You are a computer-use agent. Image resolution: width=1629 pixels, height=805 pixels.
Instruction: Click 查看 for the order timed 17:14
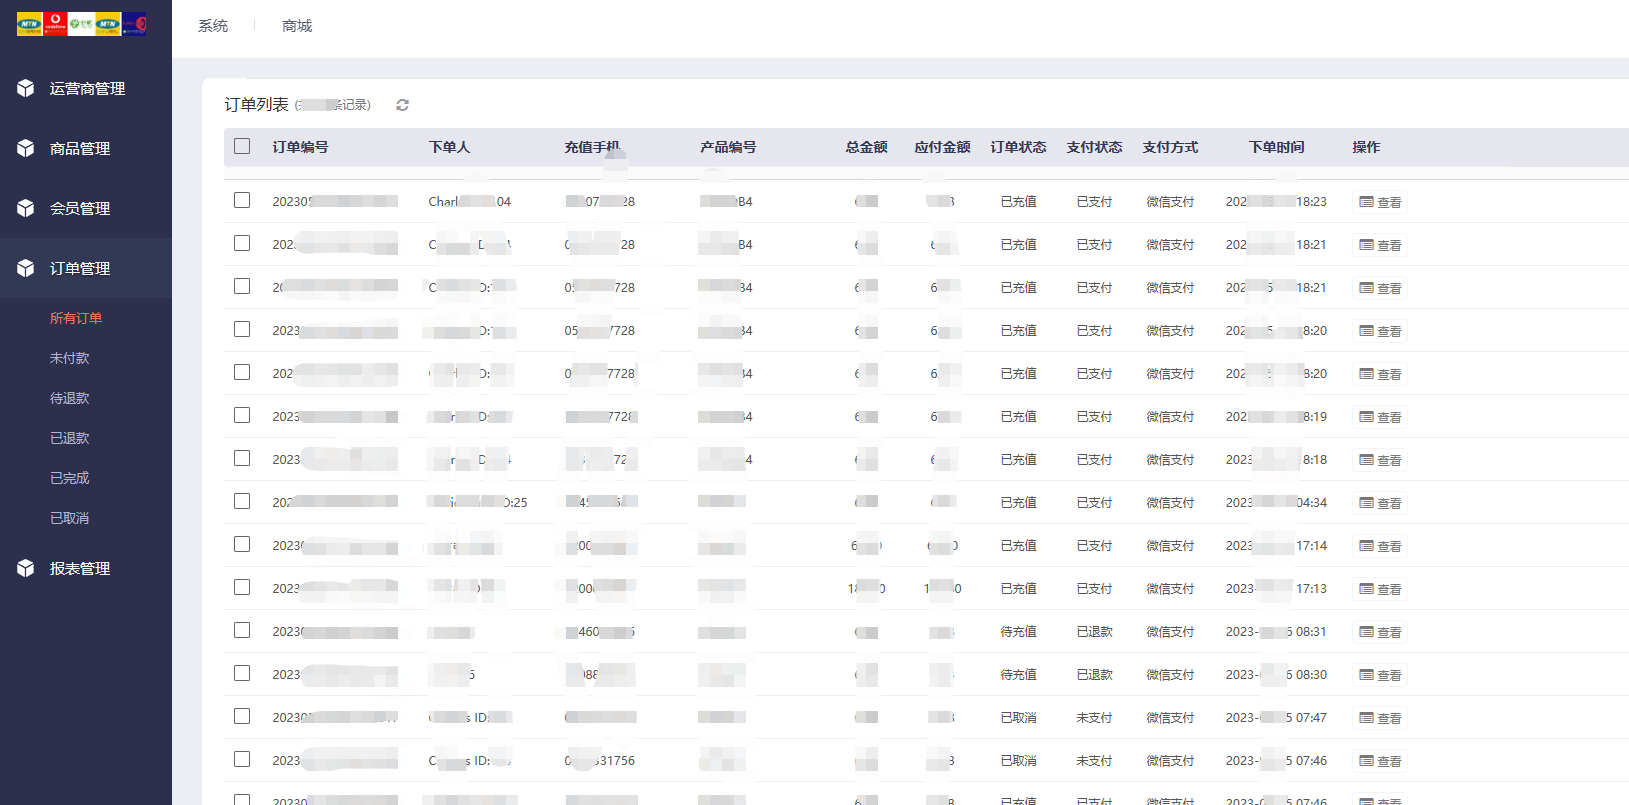click(1380, 546)
